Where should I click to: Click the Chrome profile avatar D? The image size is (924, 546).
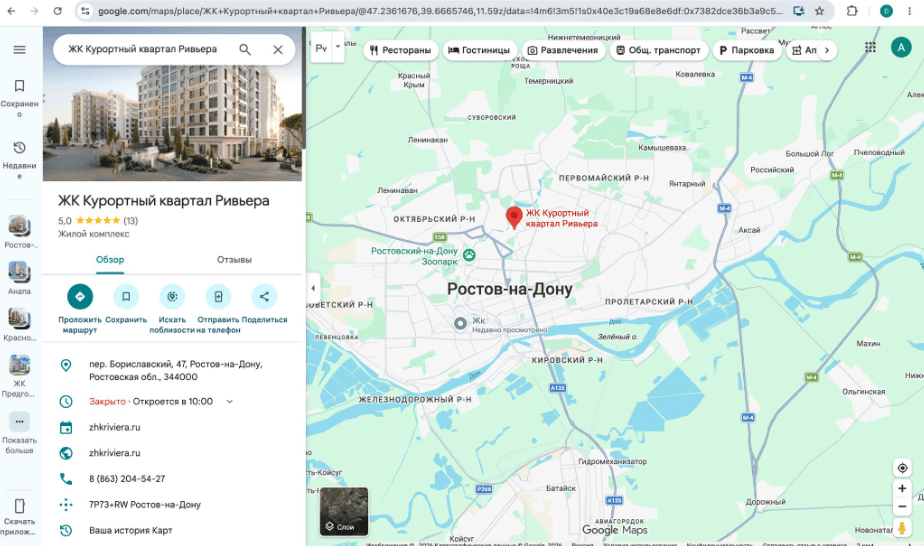886,11
